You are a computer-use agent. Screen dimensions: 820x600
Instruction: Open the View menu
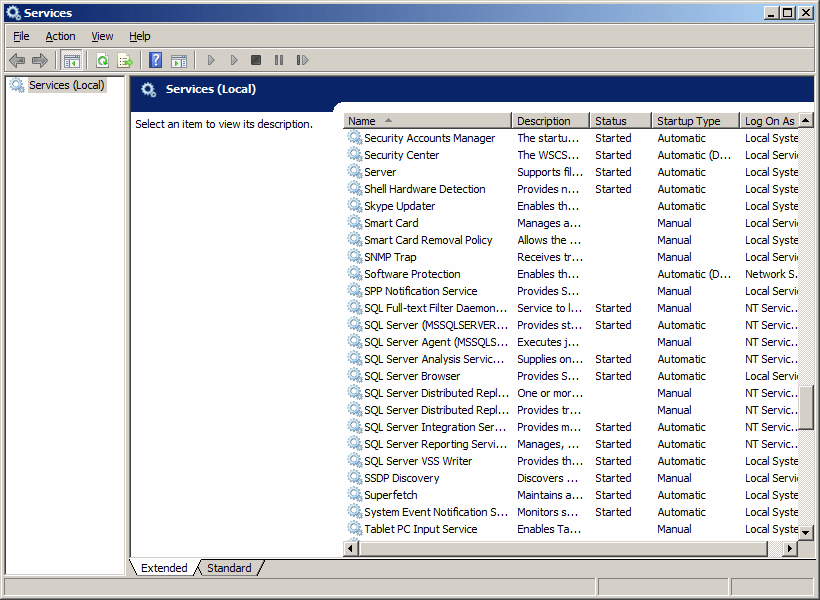[x=102, y=36]
